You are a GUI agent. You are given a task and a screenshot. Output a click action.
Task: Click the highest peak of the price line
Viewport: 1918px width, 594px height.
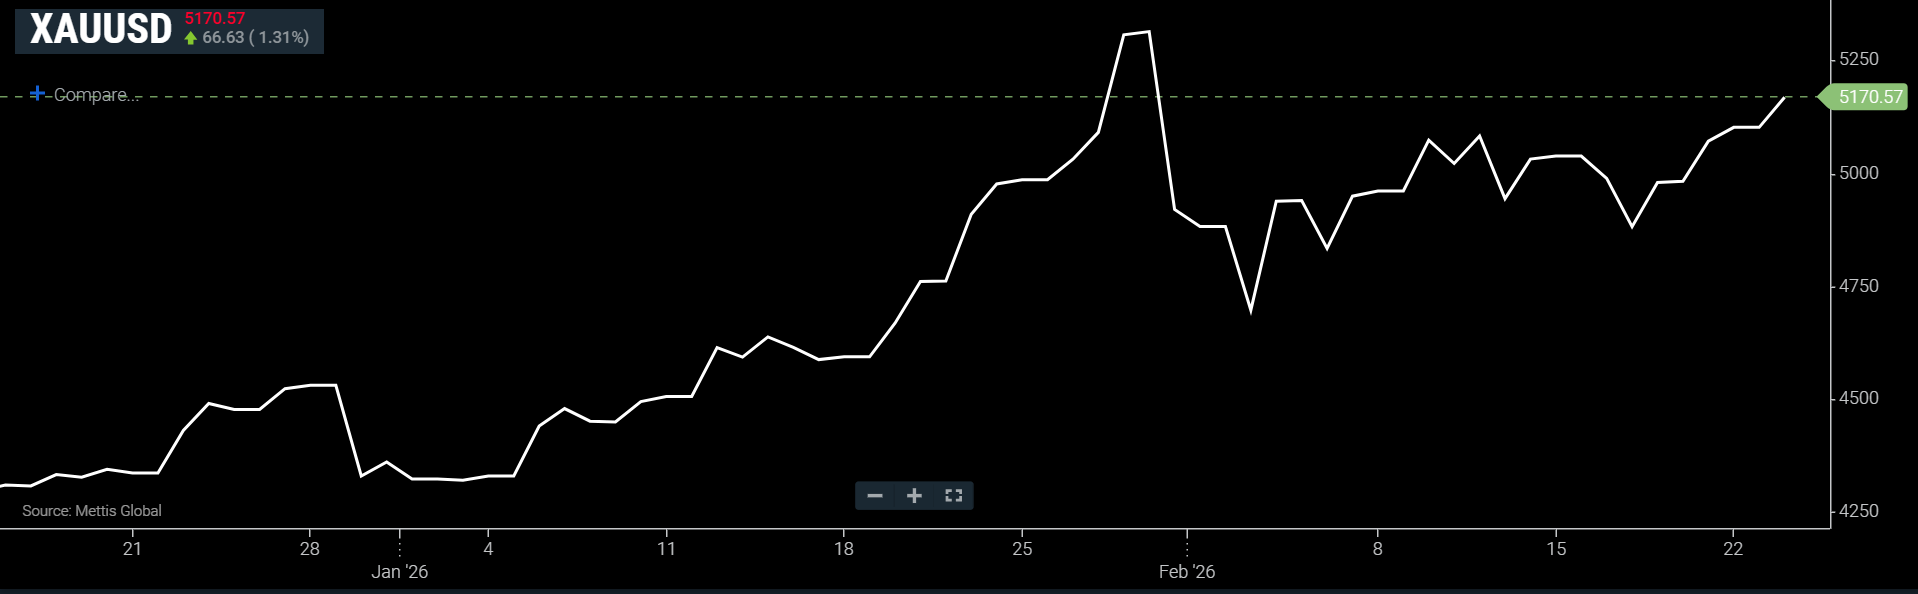pyautogui.click(x=1148, y=32)
